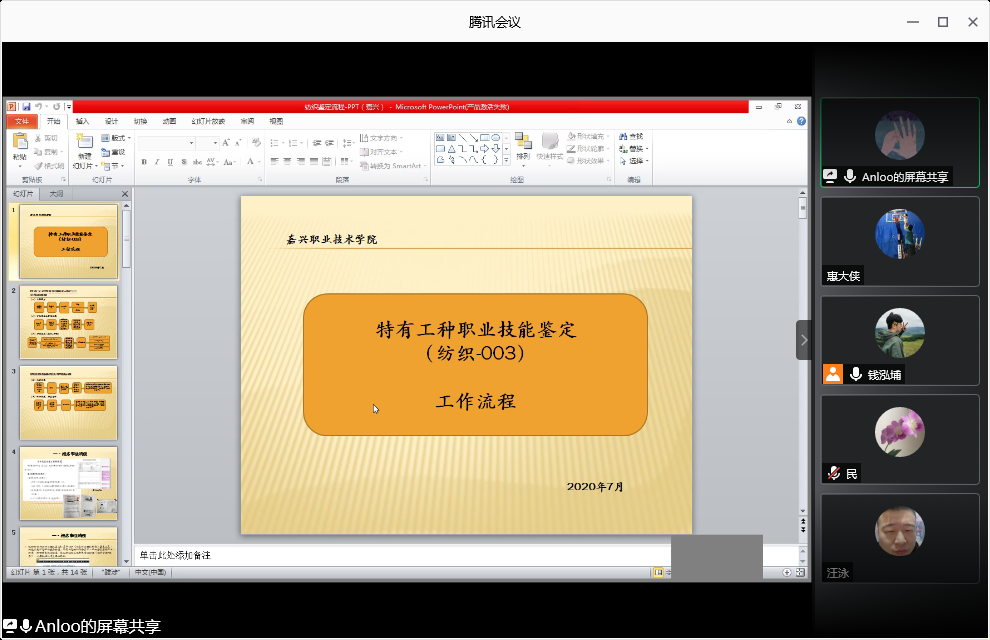Toggle bold formatting in font group
This screenshot has height=640, width=990.
point(144,161)
